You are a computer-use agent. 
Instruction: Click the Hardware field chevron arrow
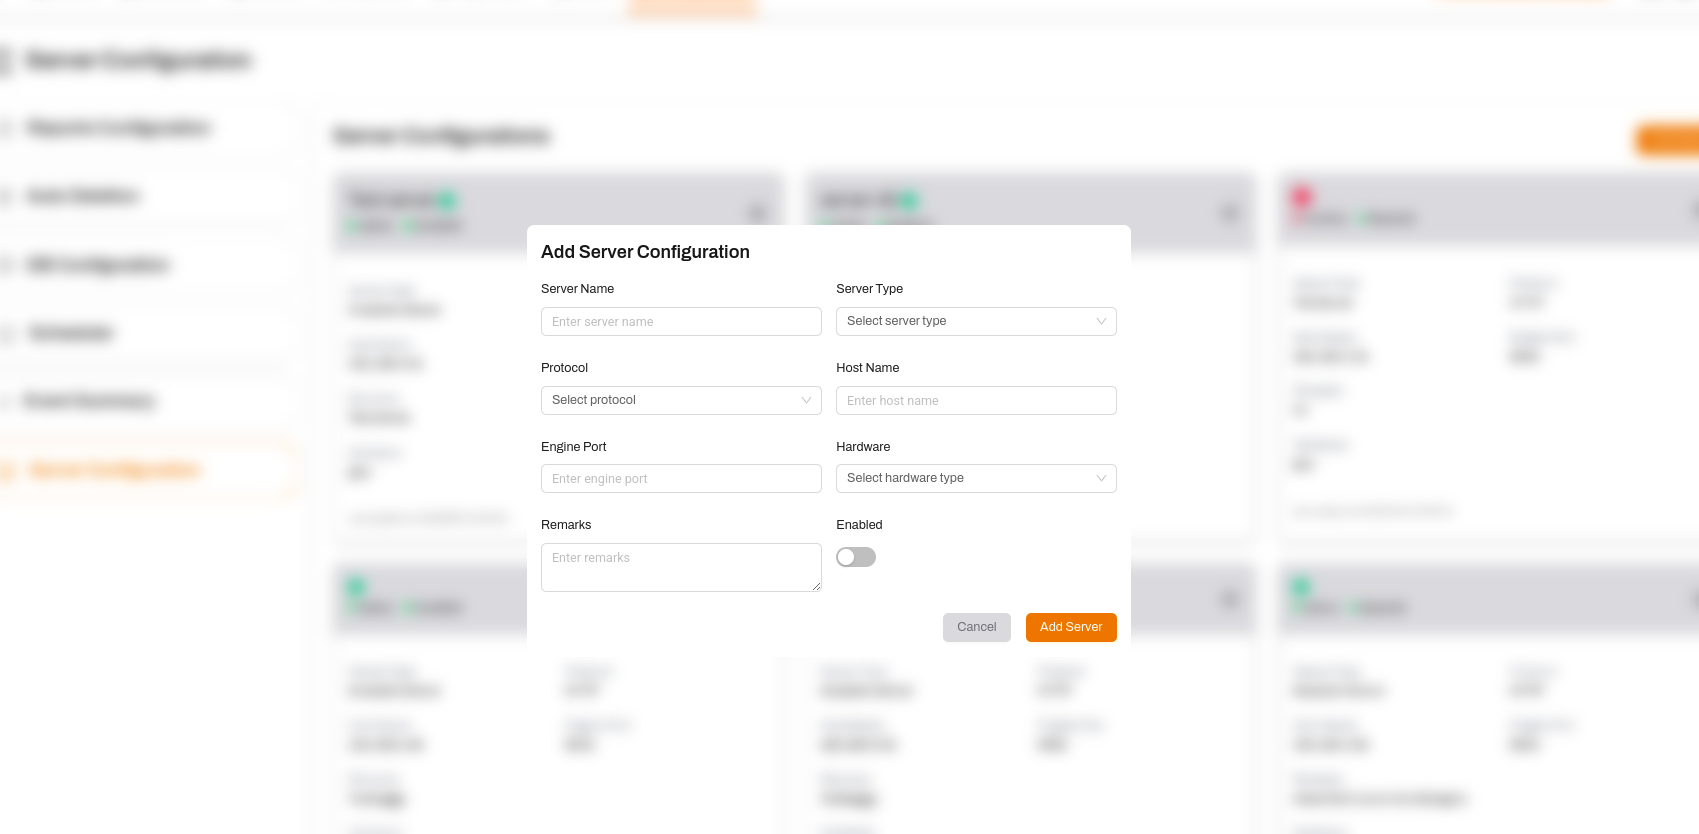pyautogui.click(x=1101, y=479)
